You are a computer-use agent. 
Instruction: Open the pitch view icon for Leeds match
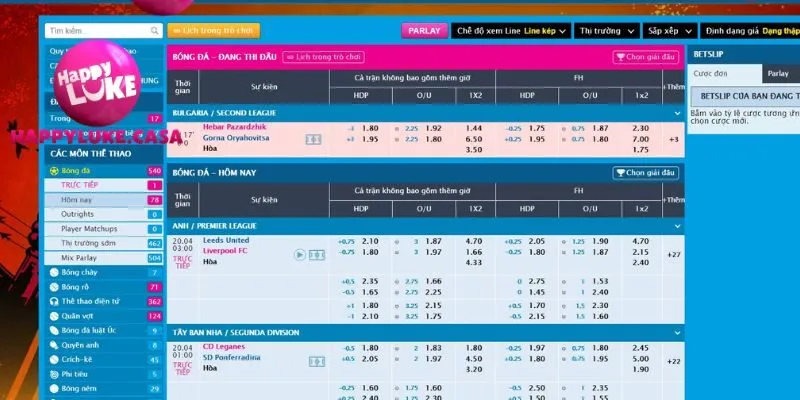click(x=315, y=254)
